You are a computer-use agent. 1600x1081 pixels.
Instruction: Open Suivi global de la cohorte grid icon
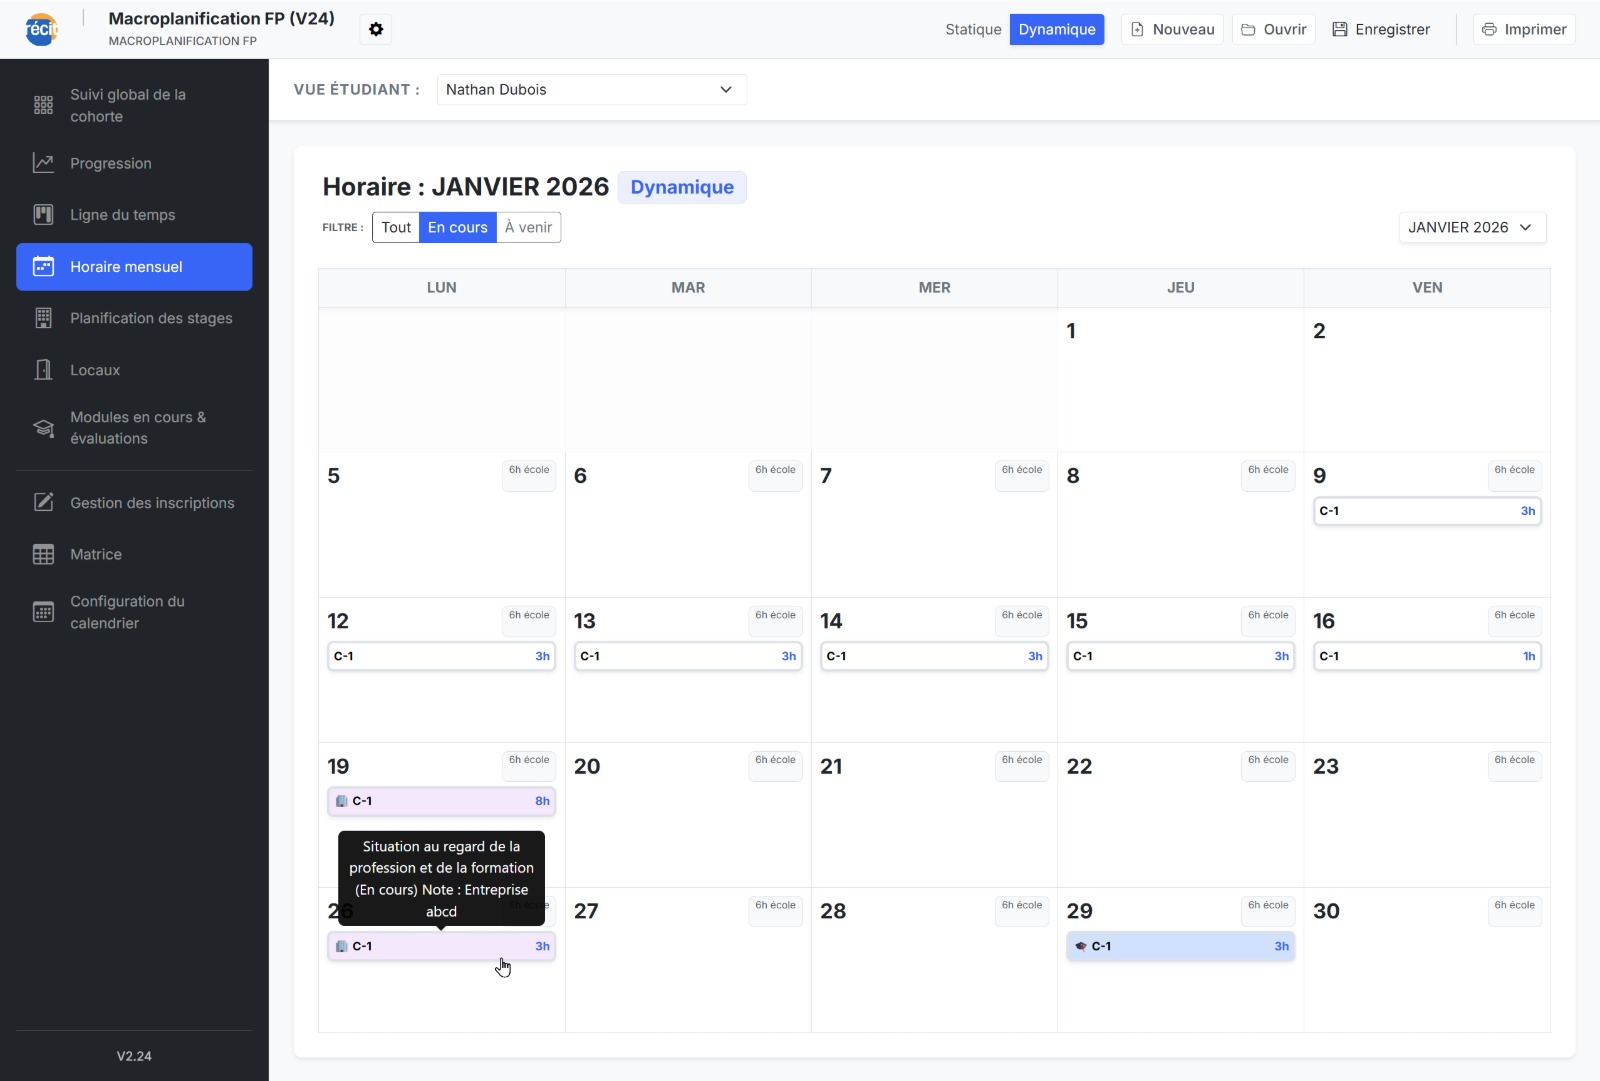coord(43,105)
